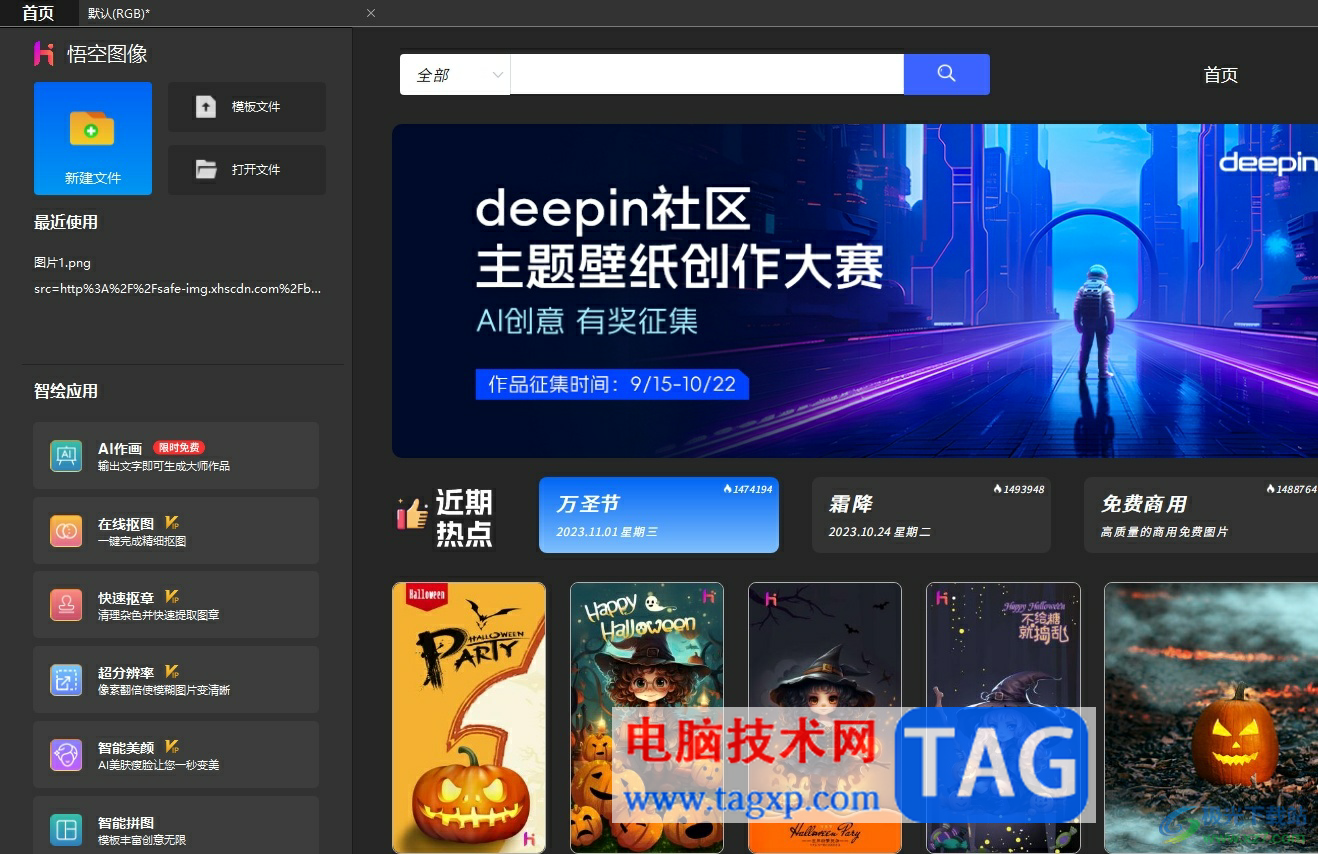
Task: Click the 一键完成精细抠图 description
Action: (x=142, y=541)
